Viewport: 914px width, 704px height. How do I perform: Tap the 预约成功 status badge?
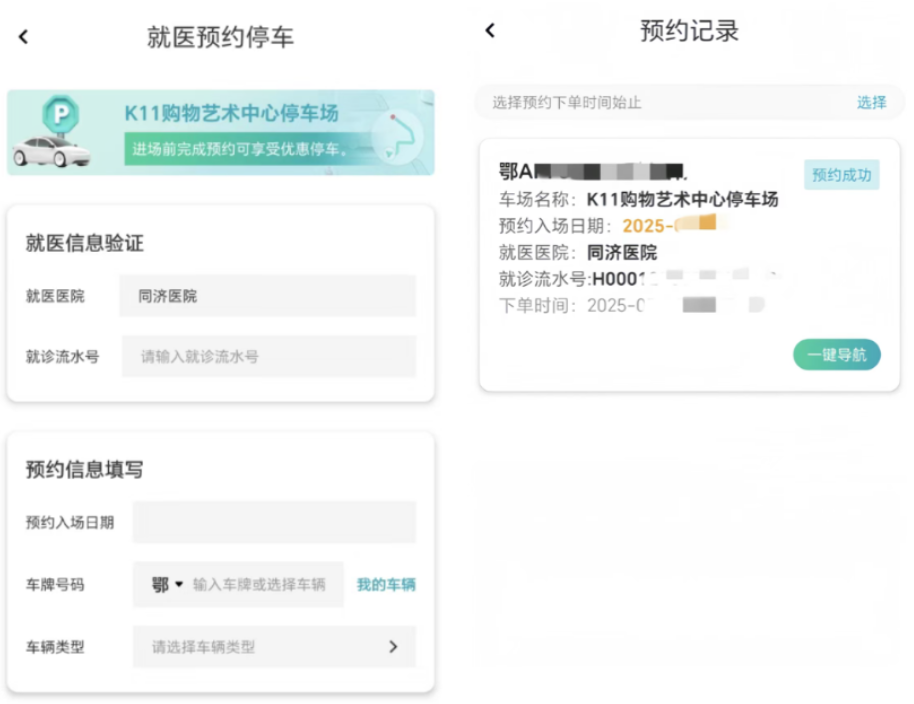click(x=841, y=175)
